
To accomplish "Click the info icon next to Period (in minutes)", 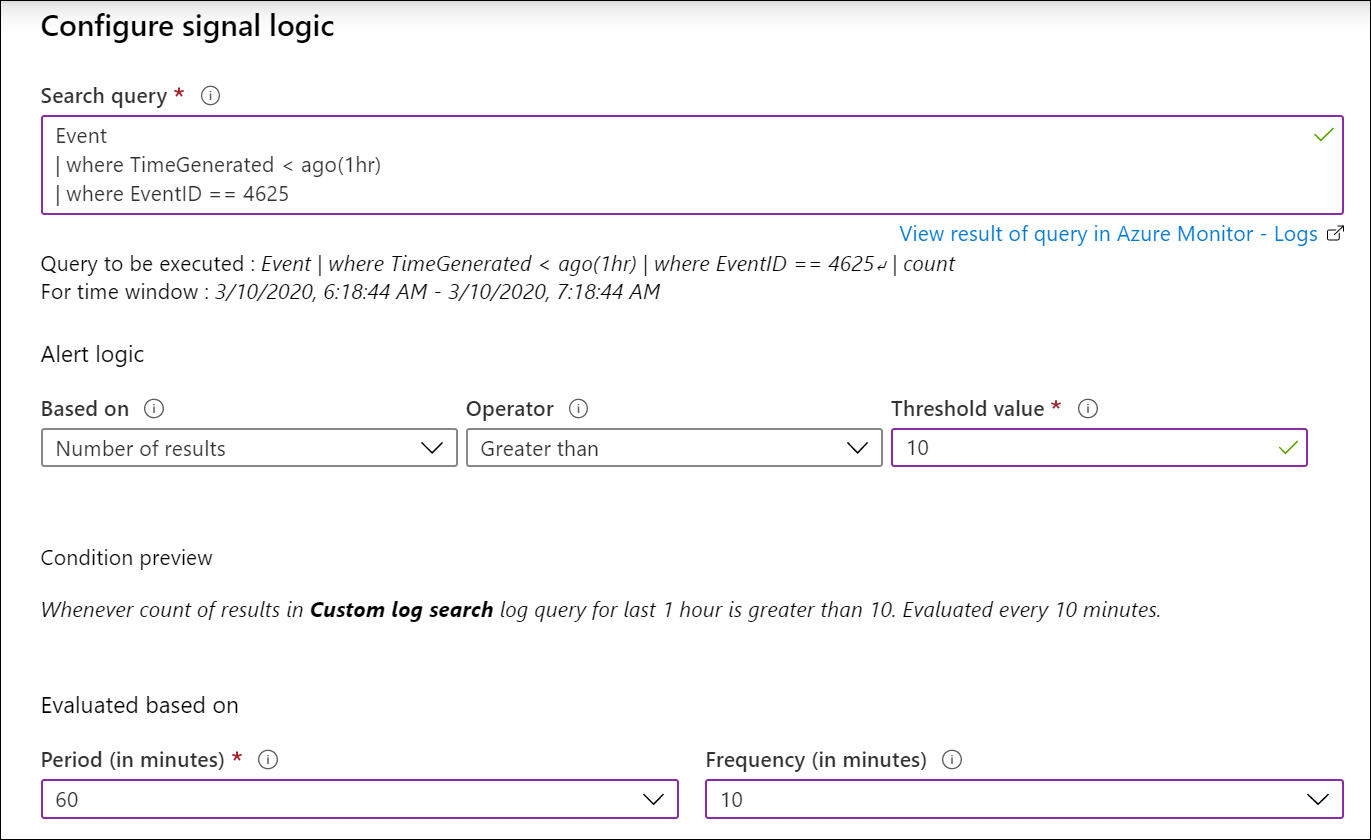I will click(x=268, y=760).
